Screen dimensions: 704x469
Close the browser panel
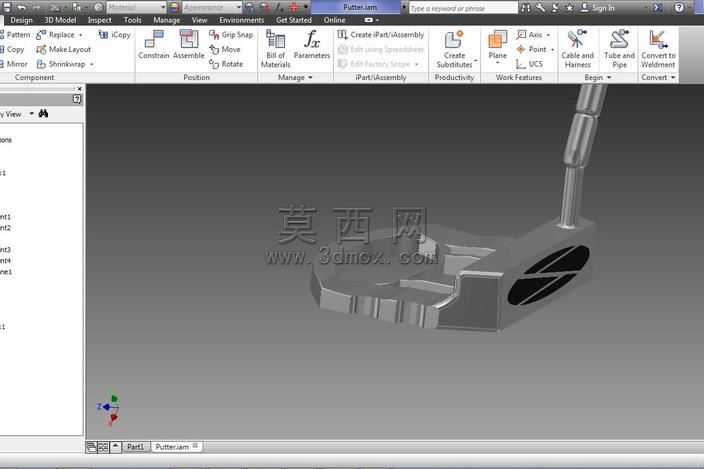[79, 88]
